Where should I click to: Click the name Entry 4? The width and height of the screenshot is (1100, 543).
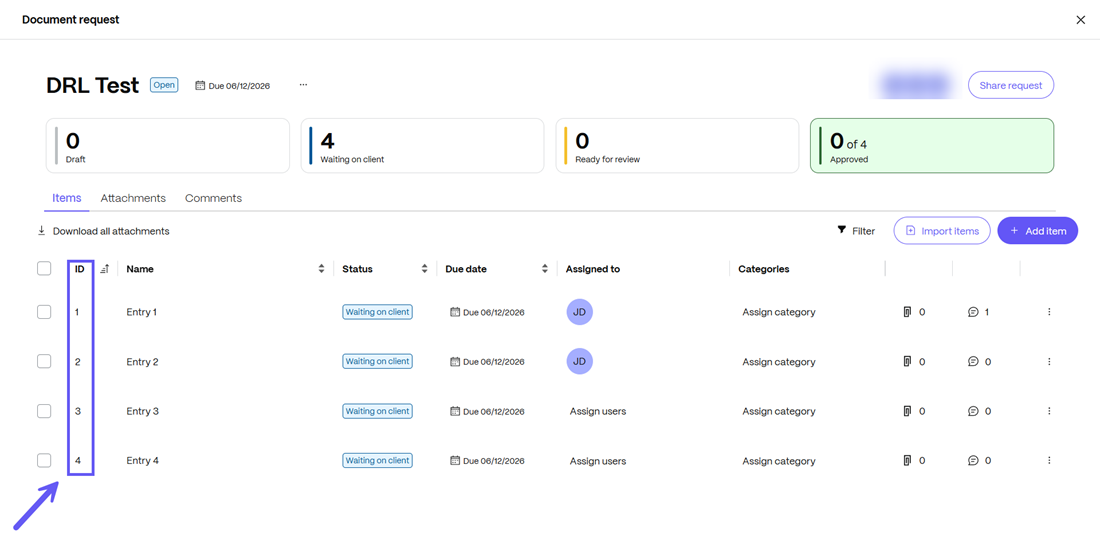[x=142, y=461]
